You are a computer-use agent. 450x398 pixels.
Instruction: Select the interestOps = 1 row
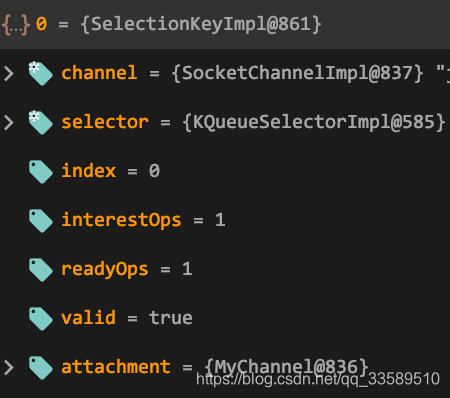[225, 220]
